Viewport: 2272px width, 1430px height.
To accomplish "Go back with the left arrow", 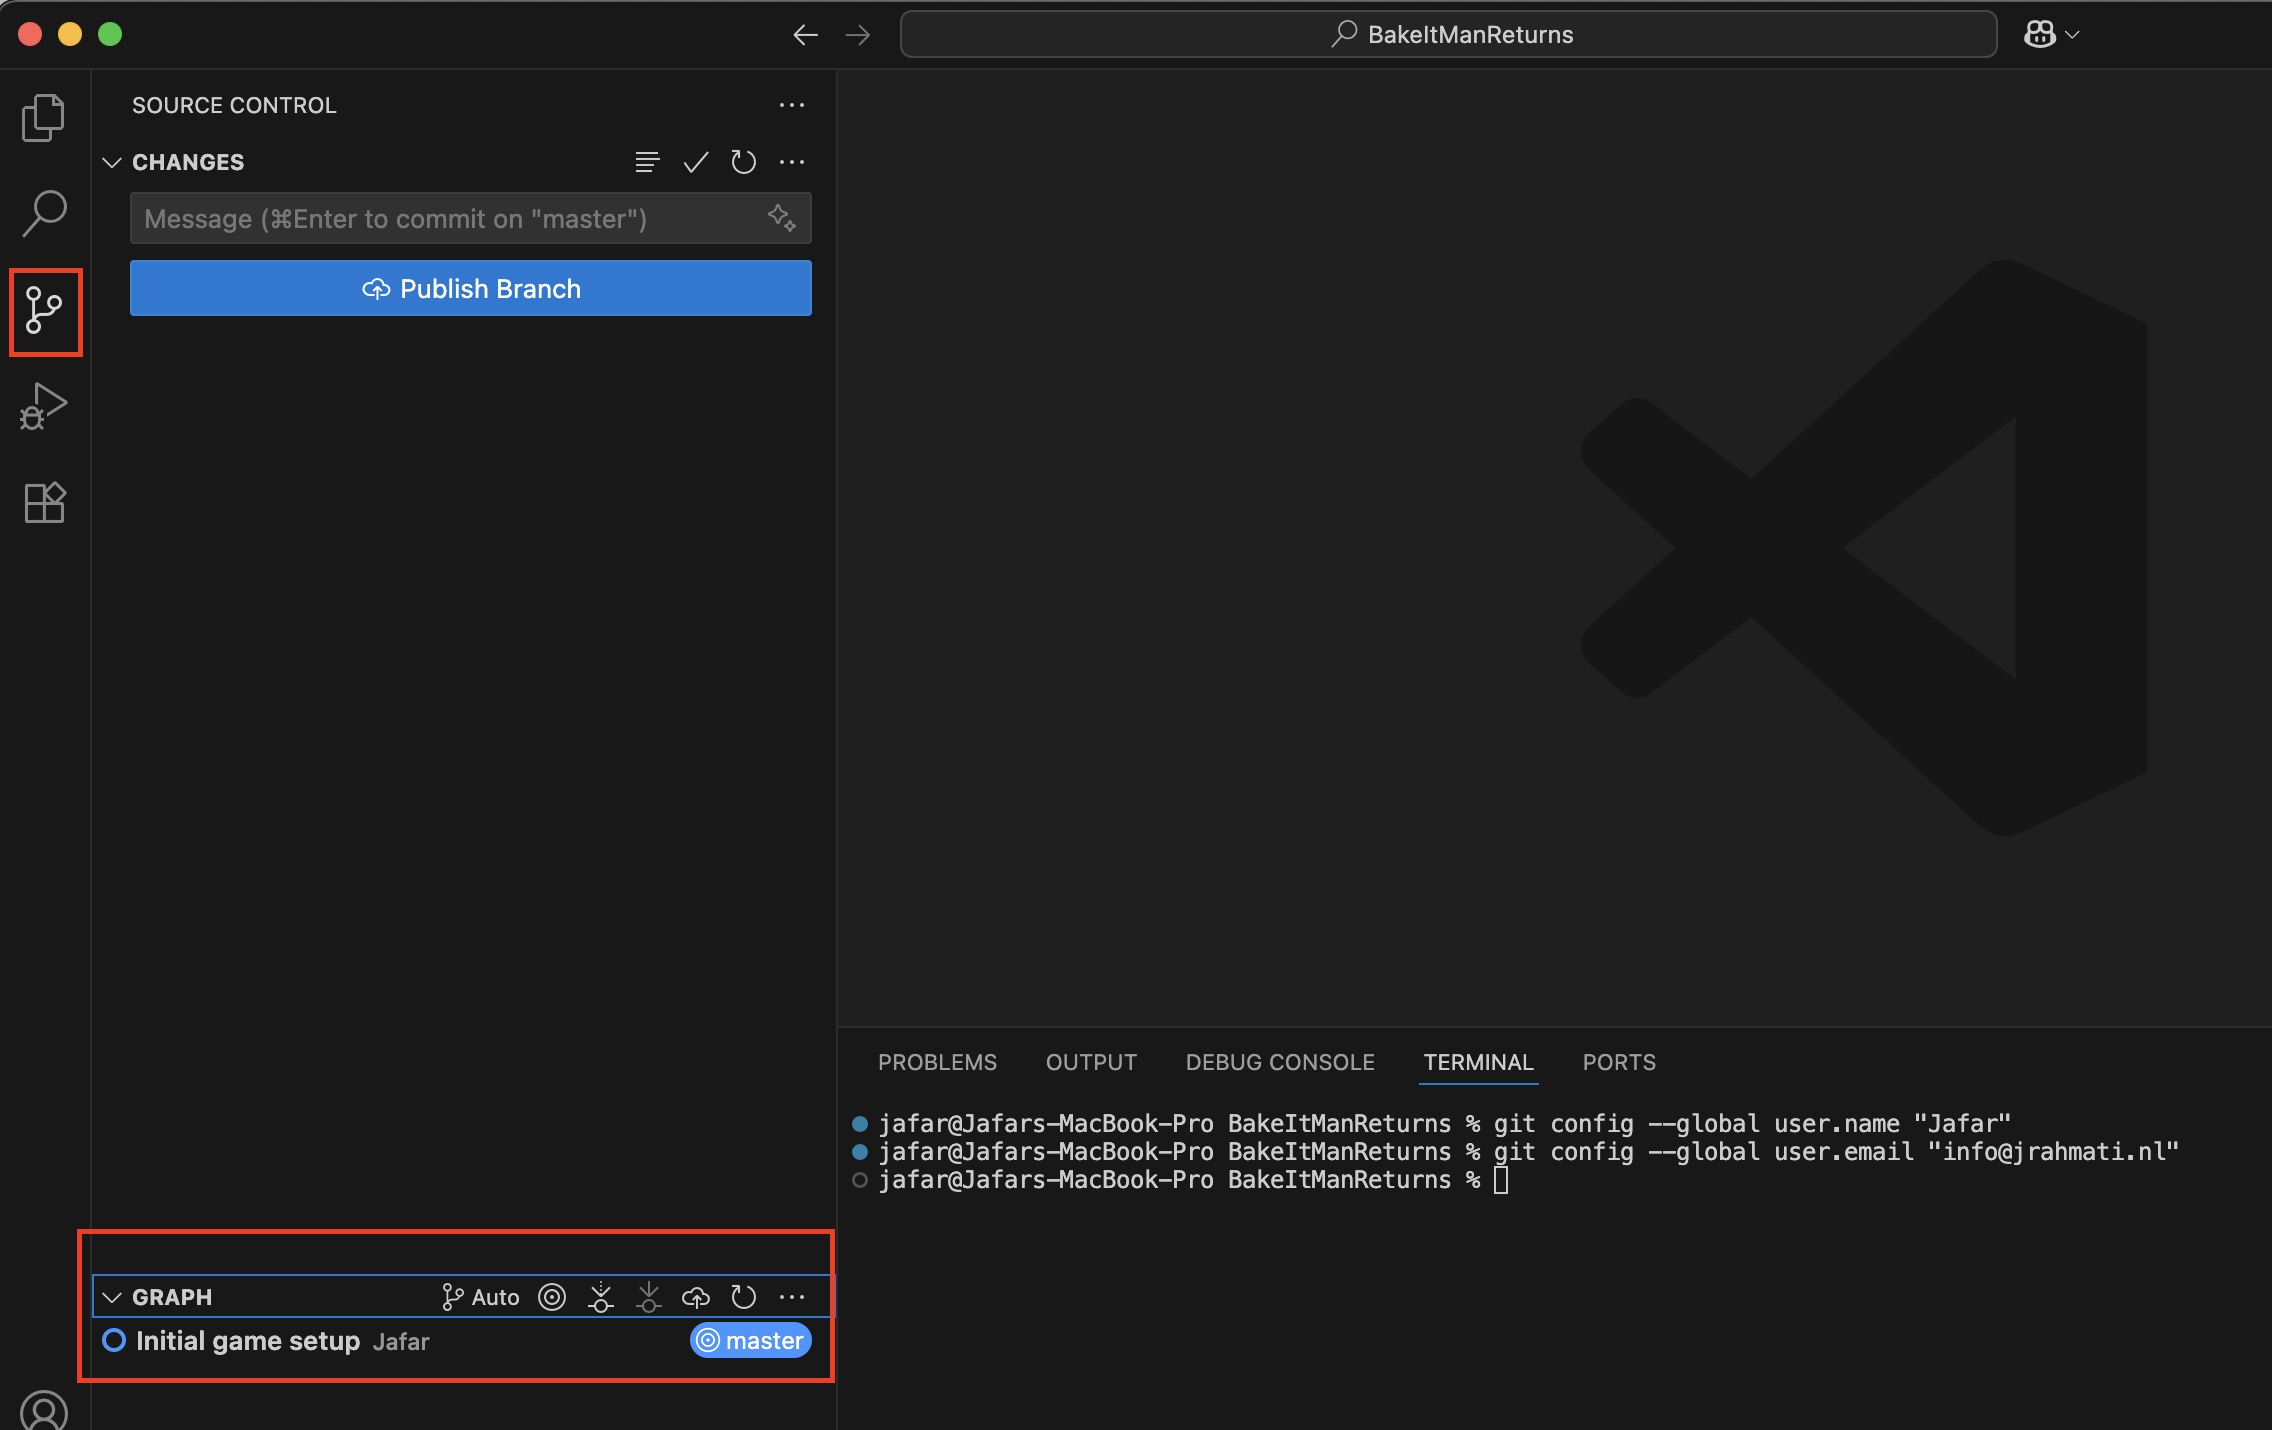I will coord(806,35).
